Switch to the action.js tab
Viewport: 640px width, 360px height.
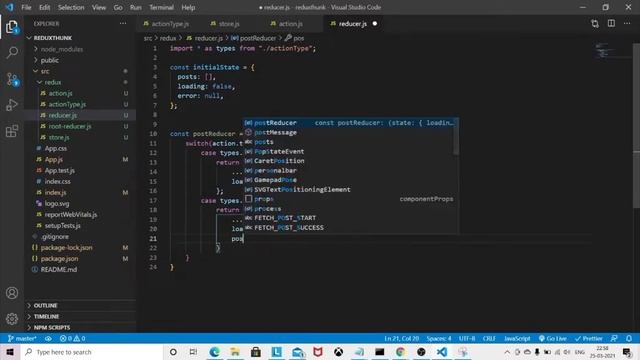click(x=291, y=24)
